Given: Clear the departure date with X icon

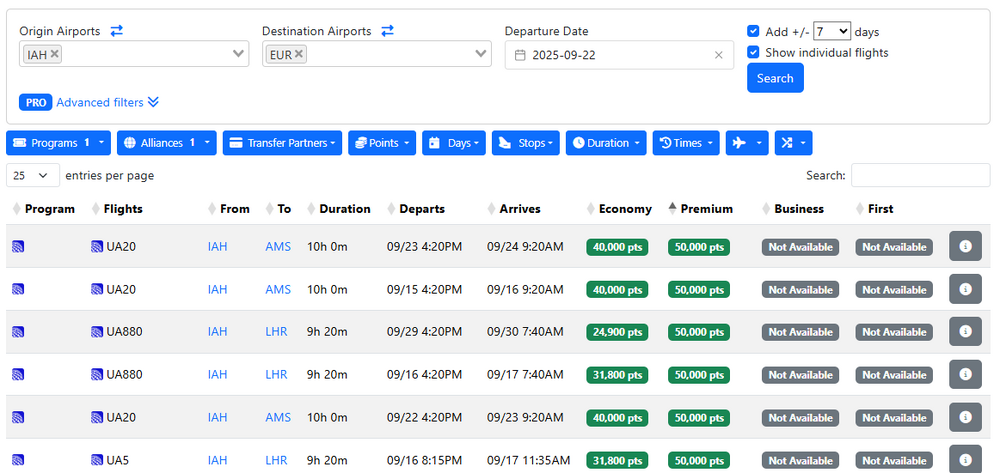Looking at the screenshot, I should pos(718,55).
